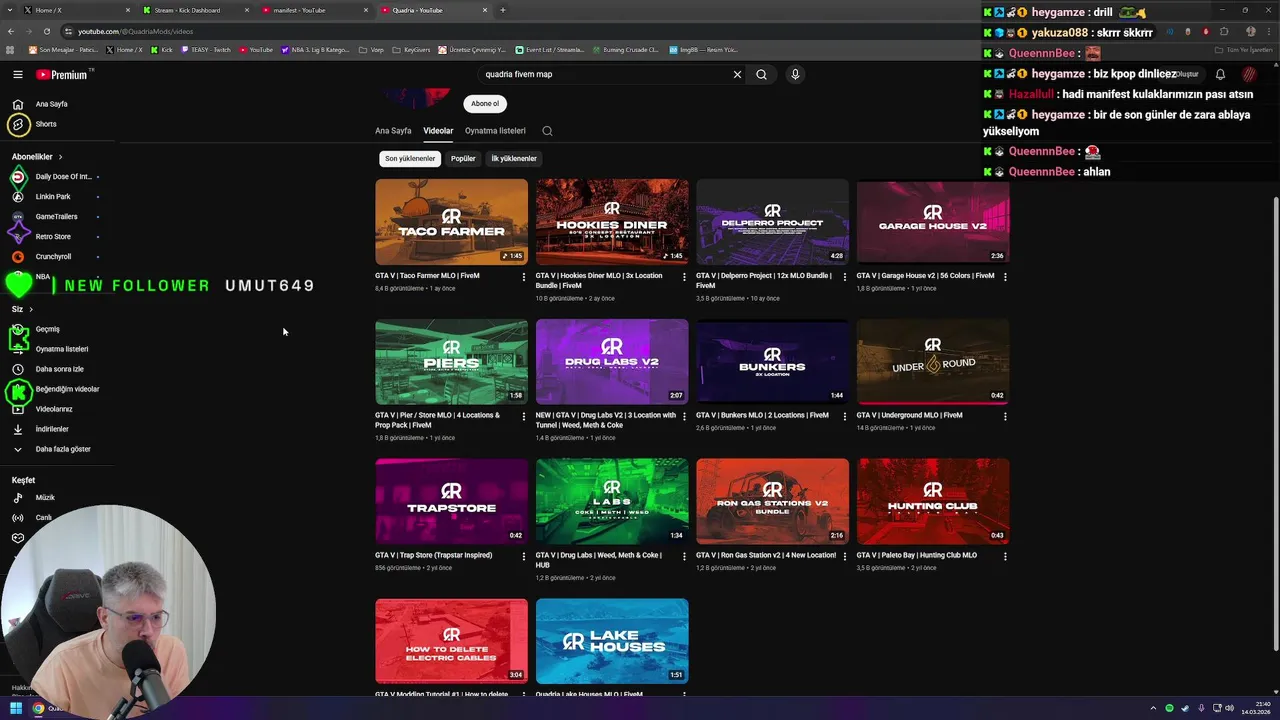This screenshot has width=1280, height=720.
Task: Open the Chrome three-dot menu
Action: coord(1268,31)
